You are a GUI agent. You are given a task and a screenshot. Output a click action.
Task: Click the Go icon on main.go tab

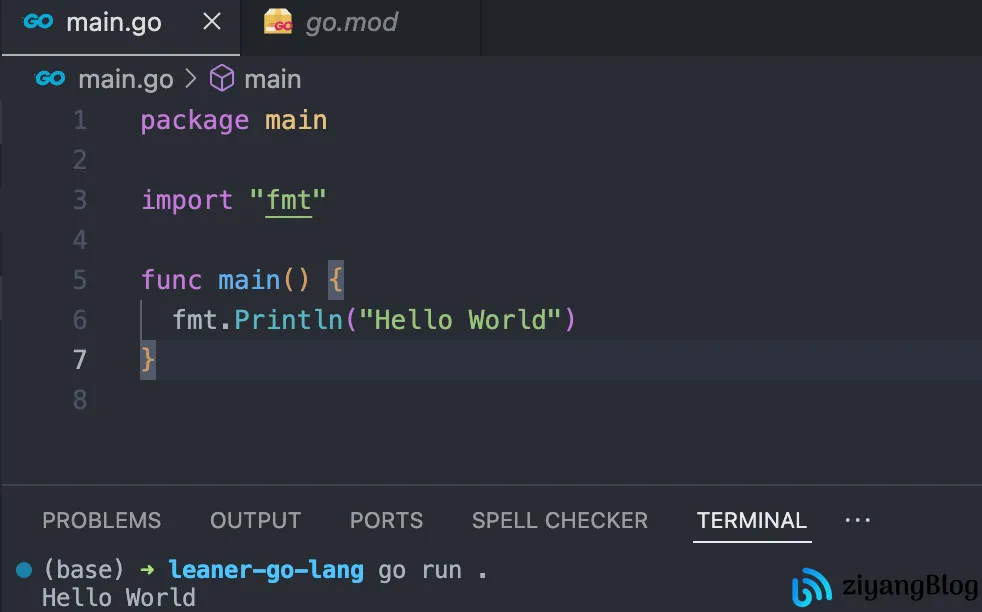(38, 22)
